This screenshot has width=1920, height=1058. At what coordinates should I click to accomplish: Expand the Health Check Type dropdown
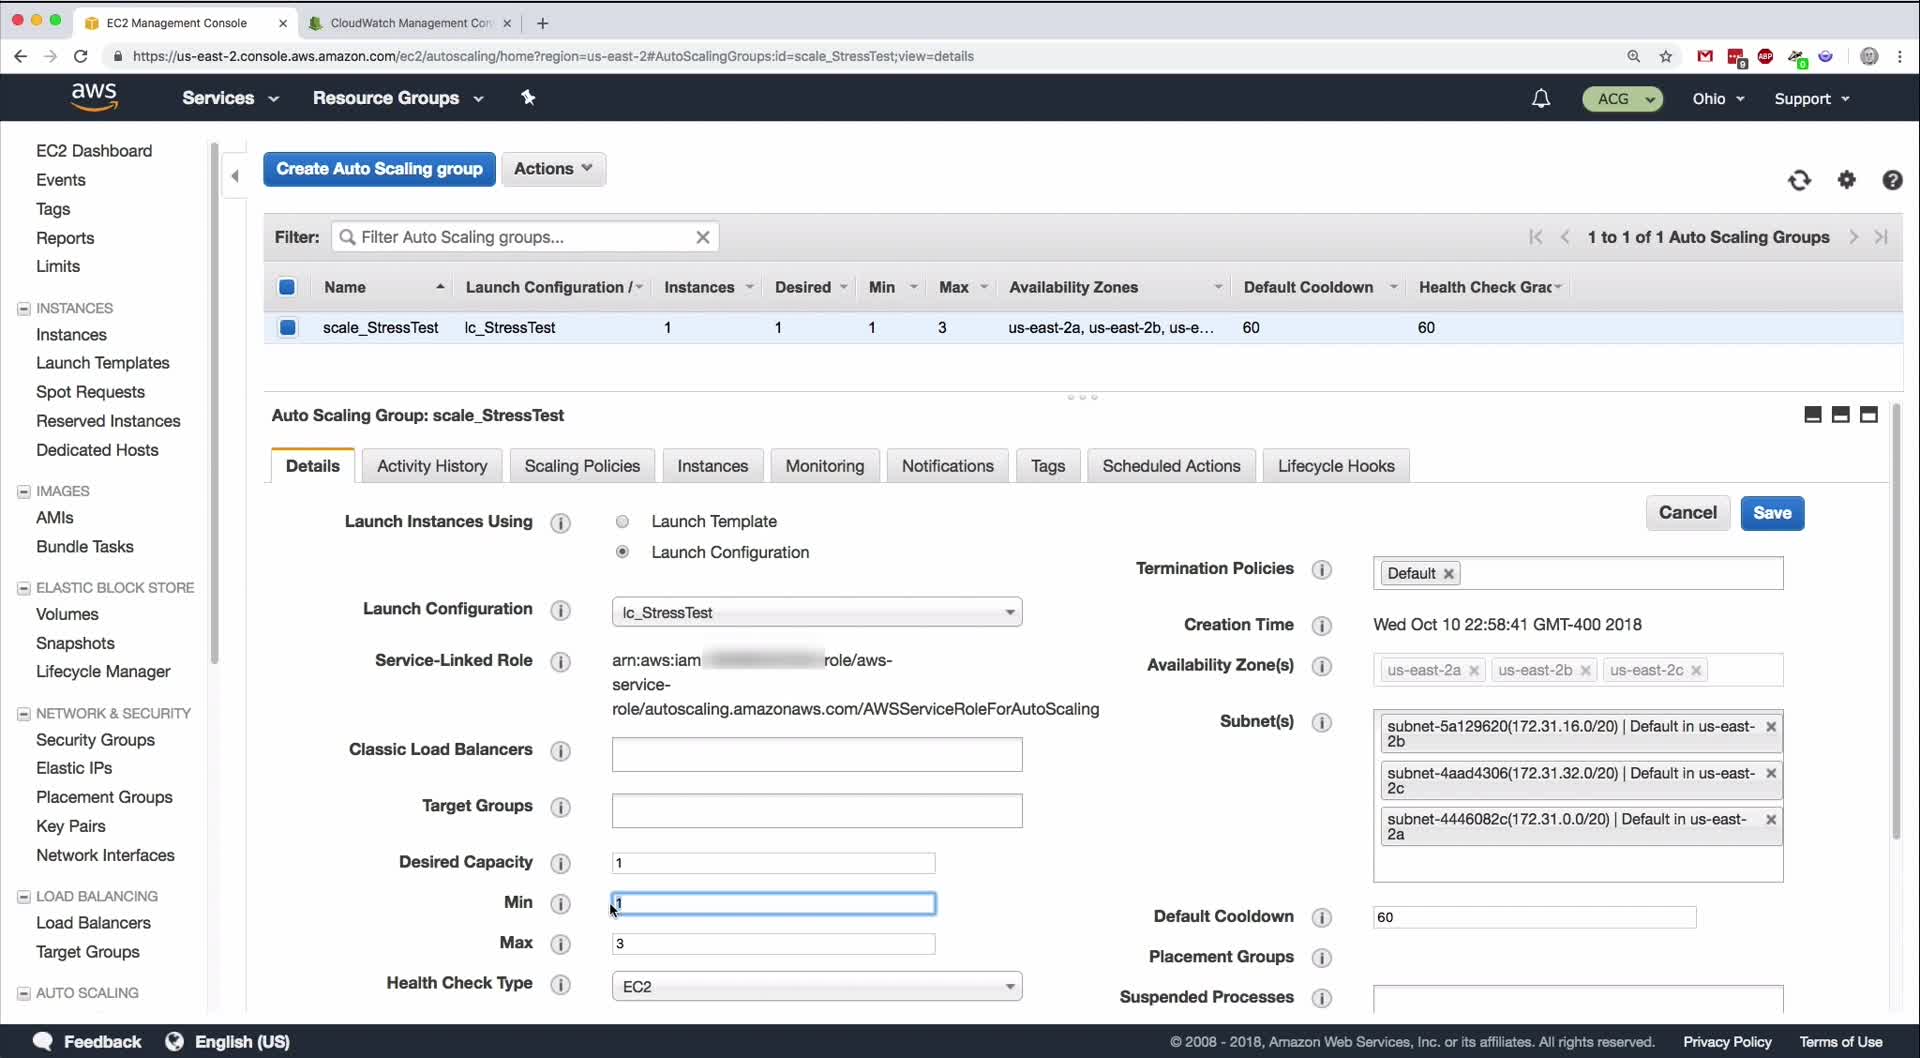pyautogui.click(x=816, y=986)
